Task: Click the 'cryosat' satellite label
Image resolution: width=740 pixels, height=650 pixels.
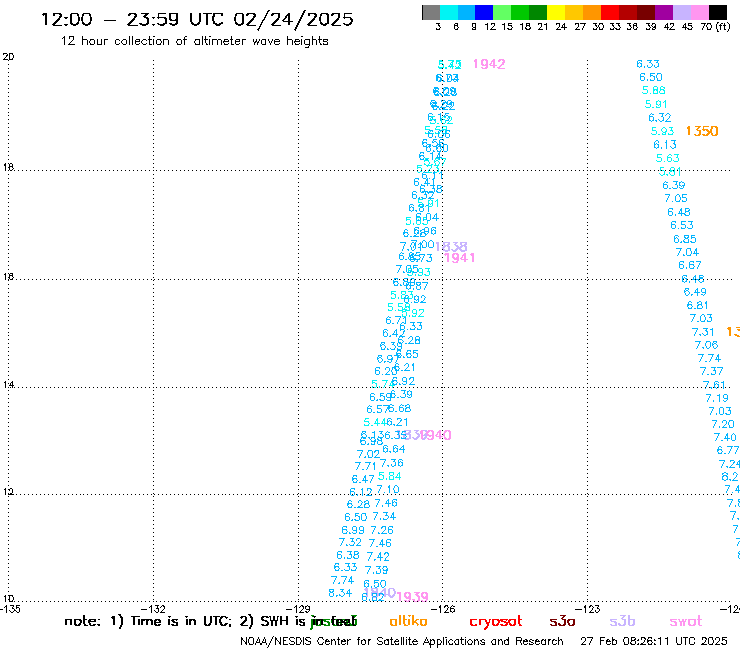Action: pos(496,621)
